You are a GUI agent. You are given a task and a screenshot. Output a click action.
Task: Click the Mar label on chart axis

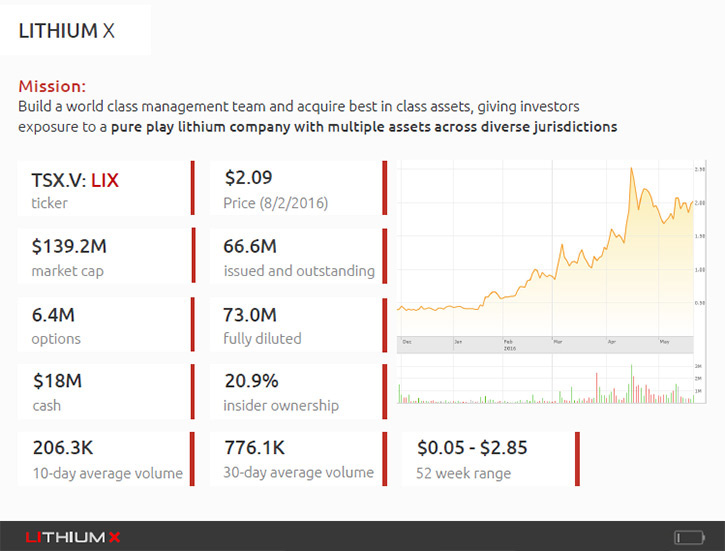(x=558, y=342)
